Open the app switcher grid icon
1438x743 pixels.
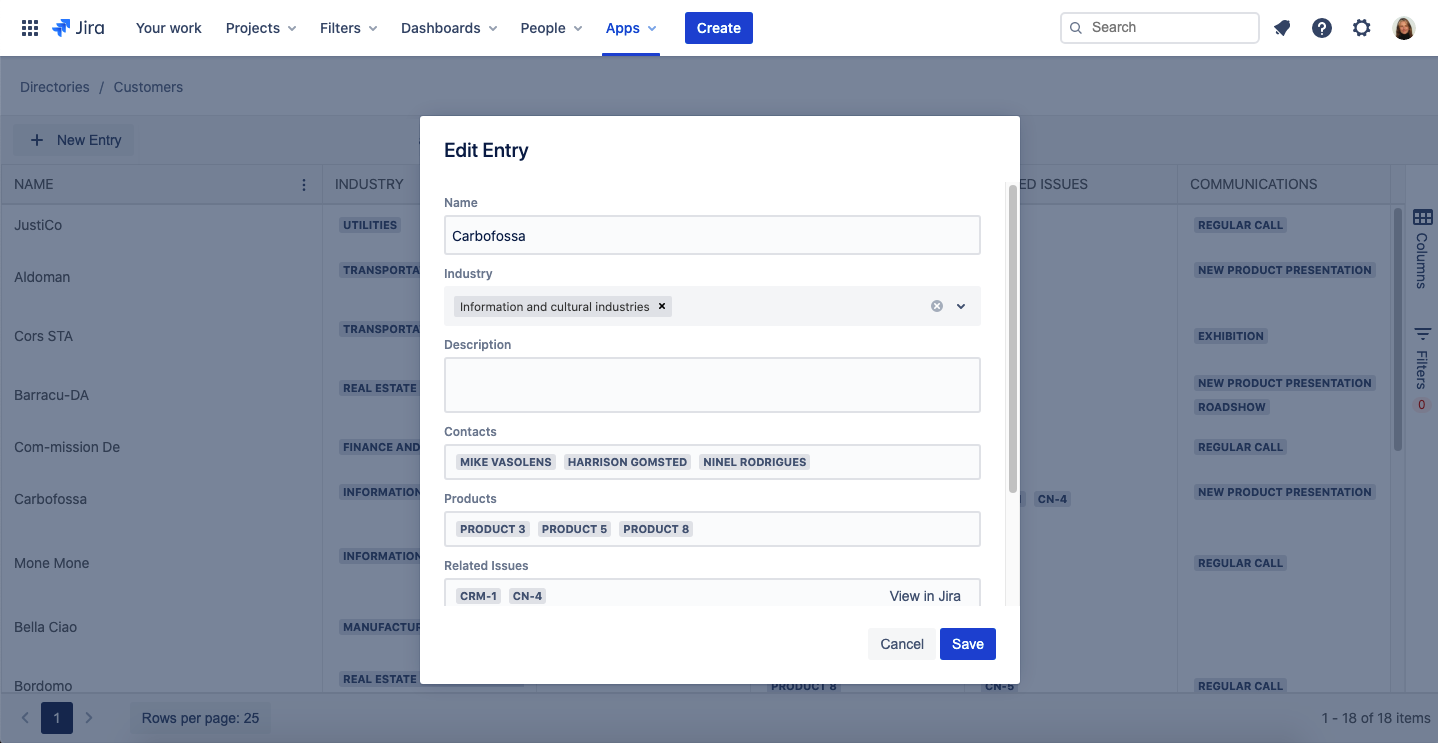pyautogui.click(x=30, y=28)
